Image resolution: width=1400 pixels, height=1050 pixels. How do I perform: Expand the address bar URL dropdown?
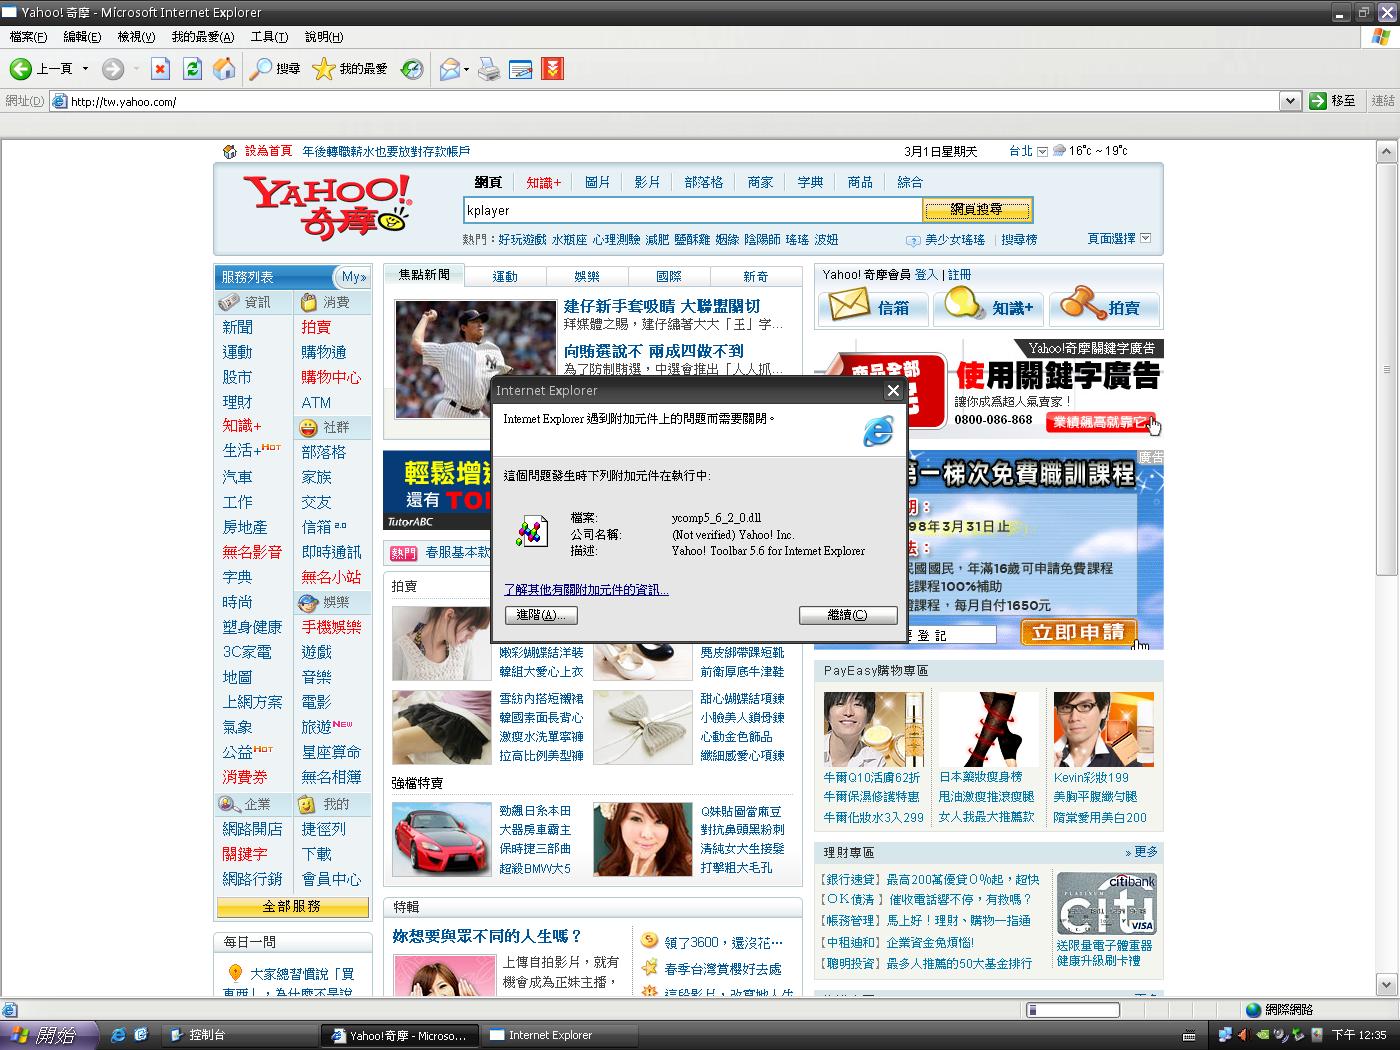(1290, 101)
